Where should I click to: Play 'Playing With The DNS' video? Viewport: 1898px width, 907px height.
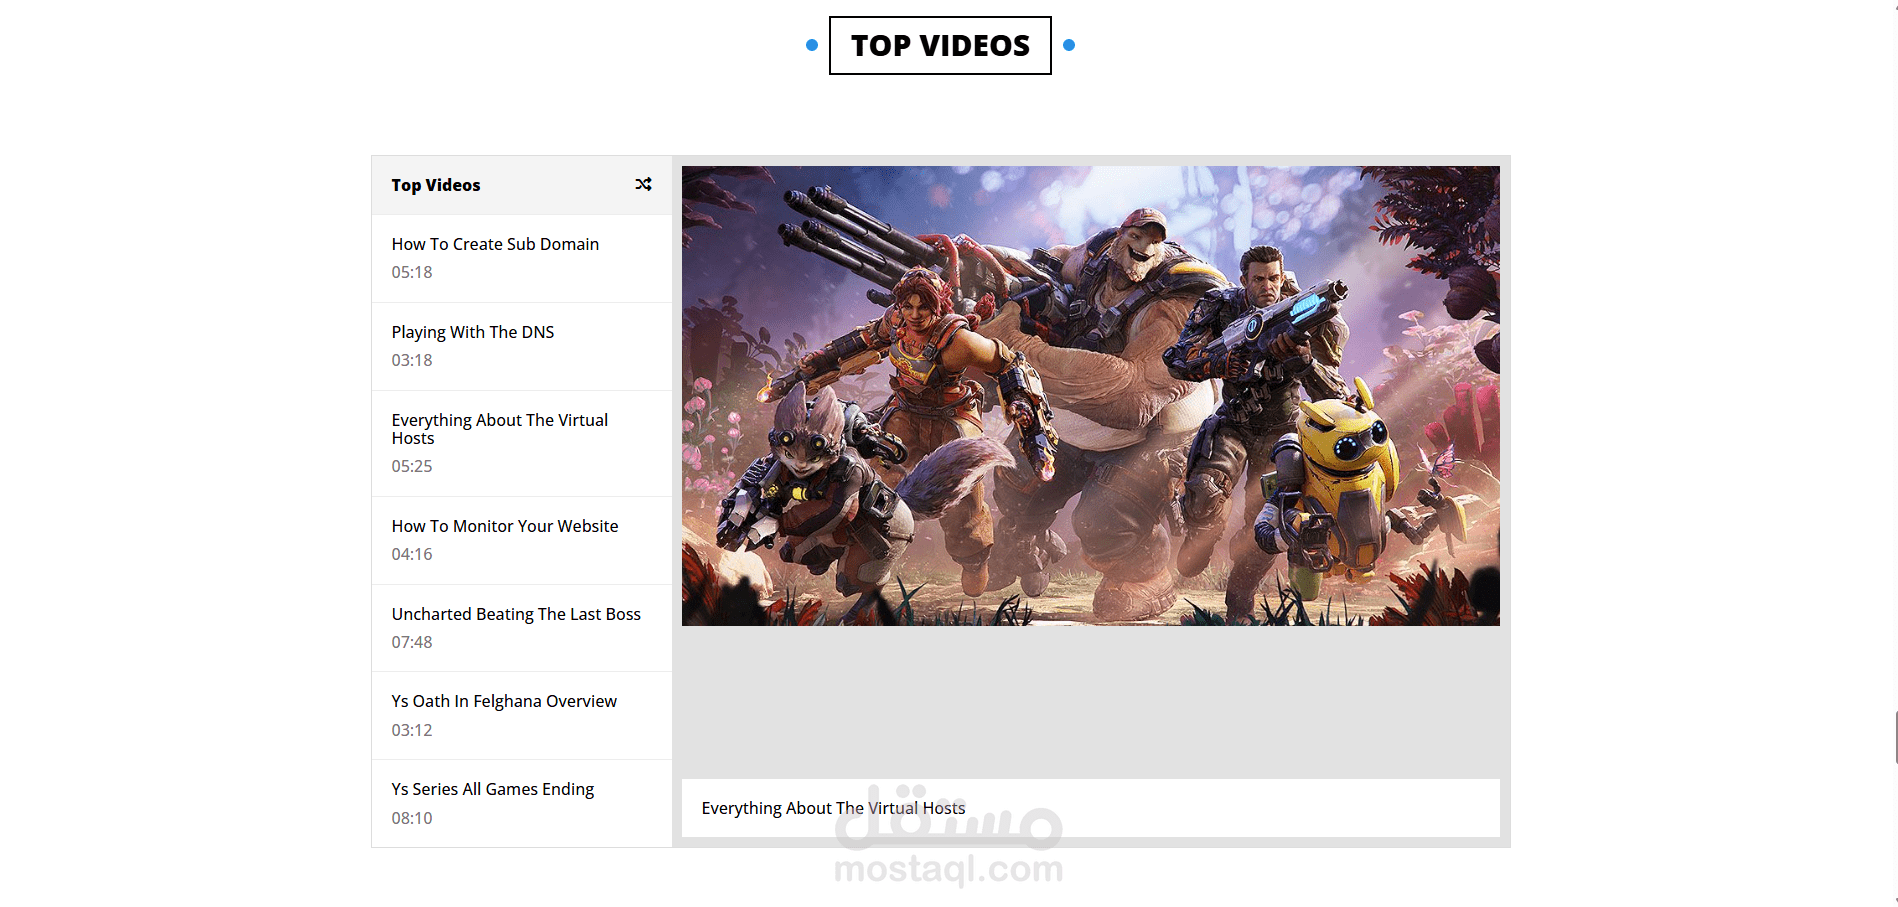(522, 346)
